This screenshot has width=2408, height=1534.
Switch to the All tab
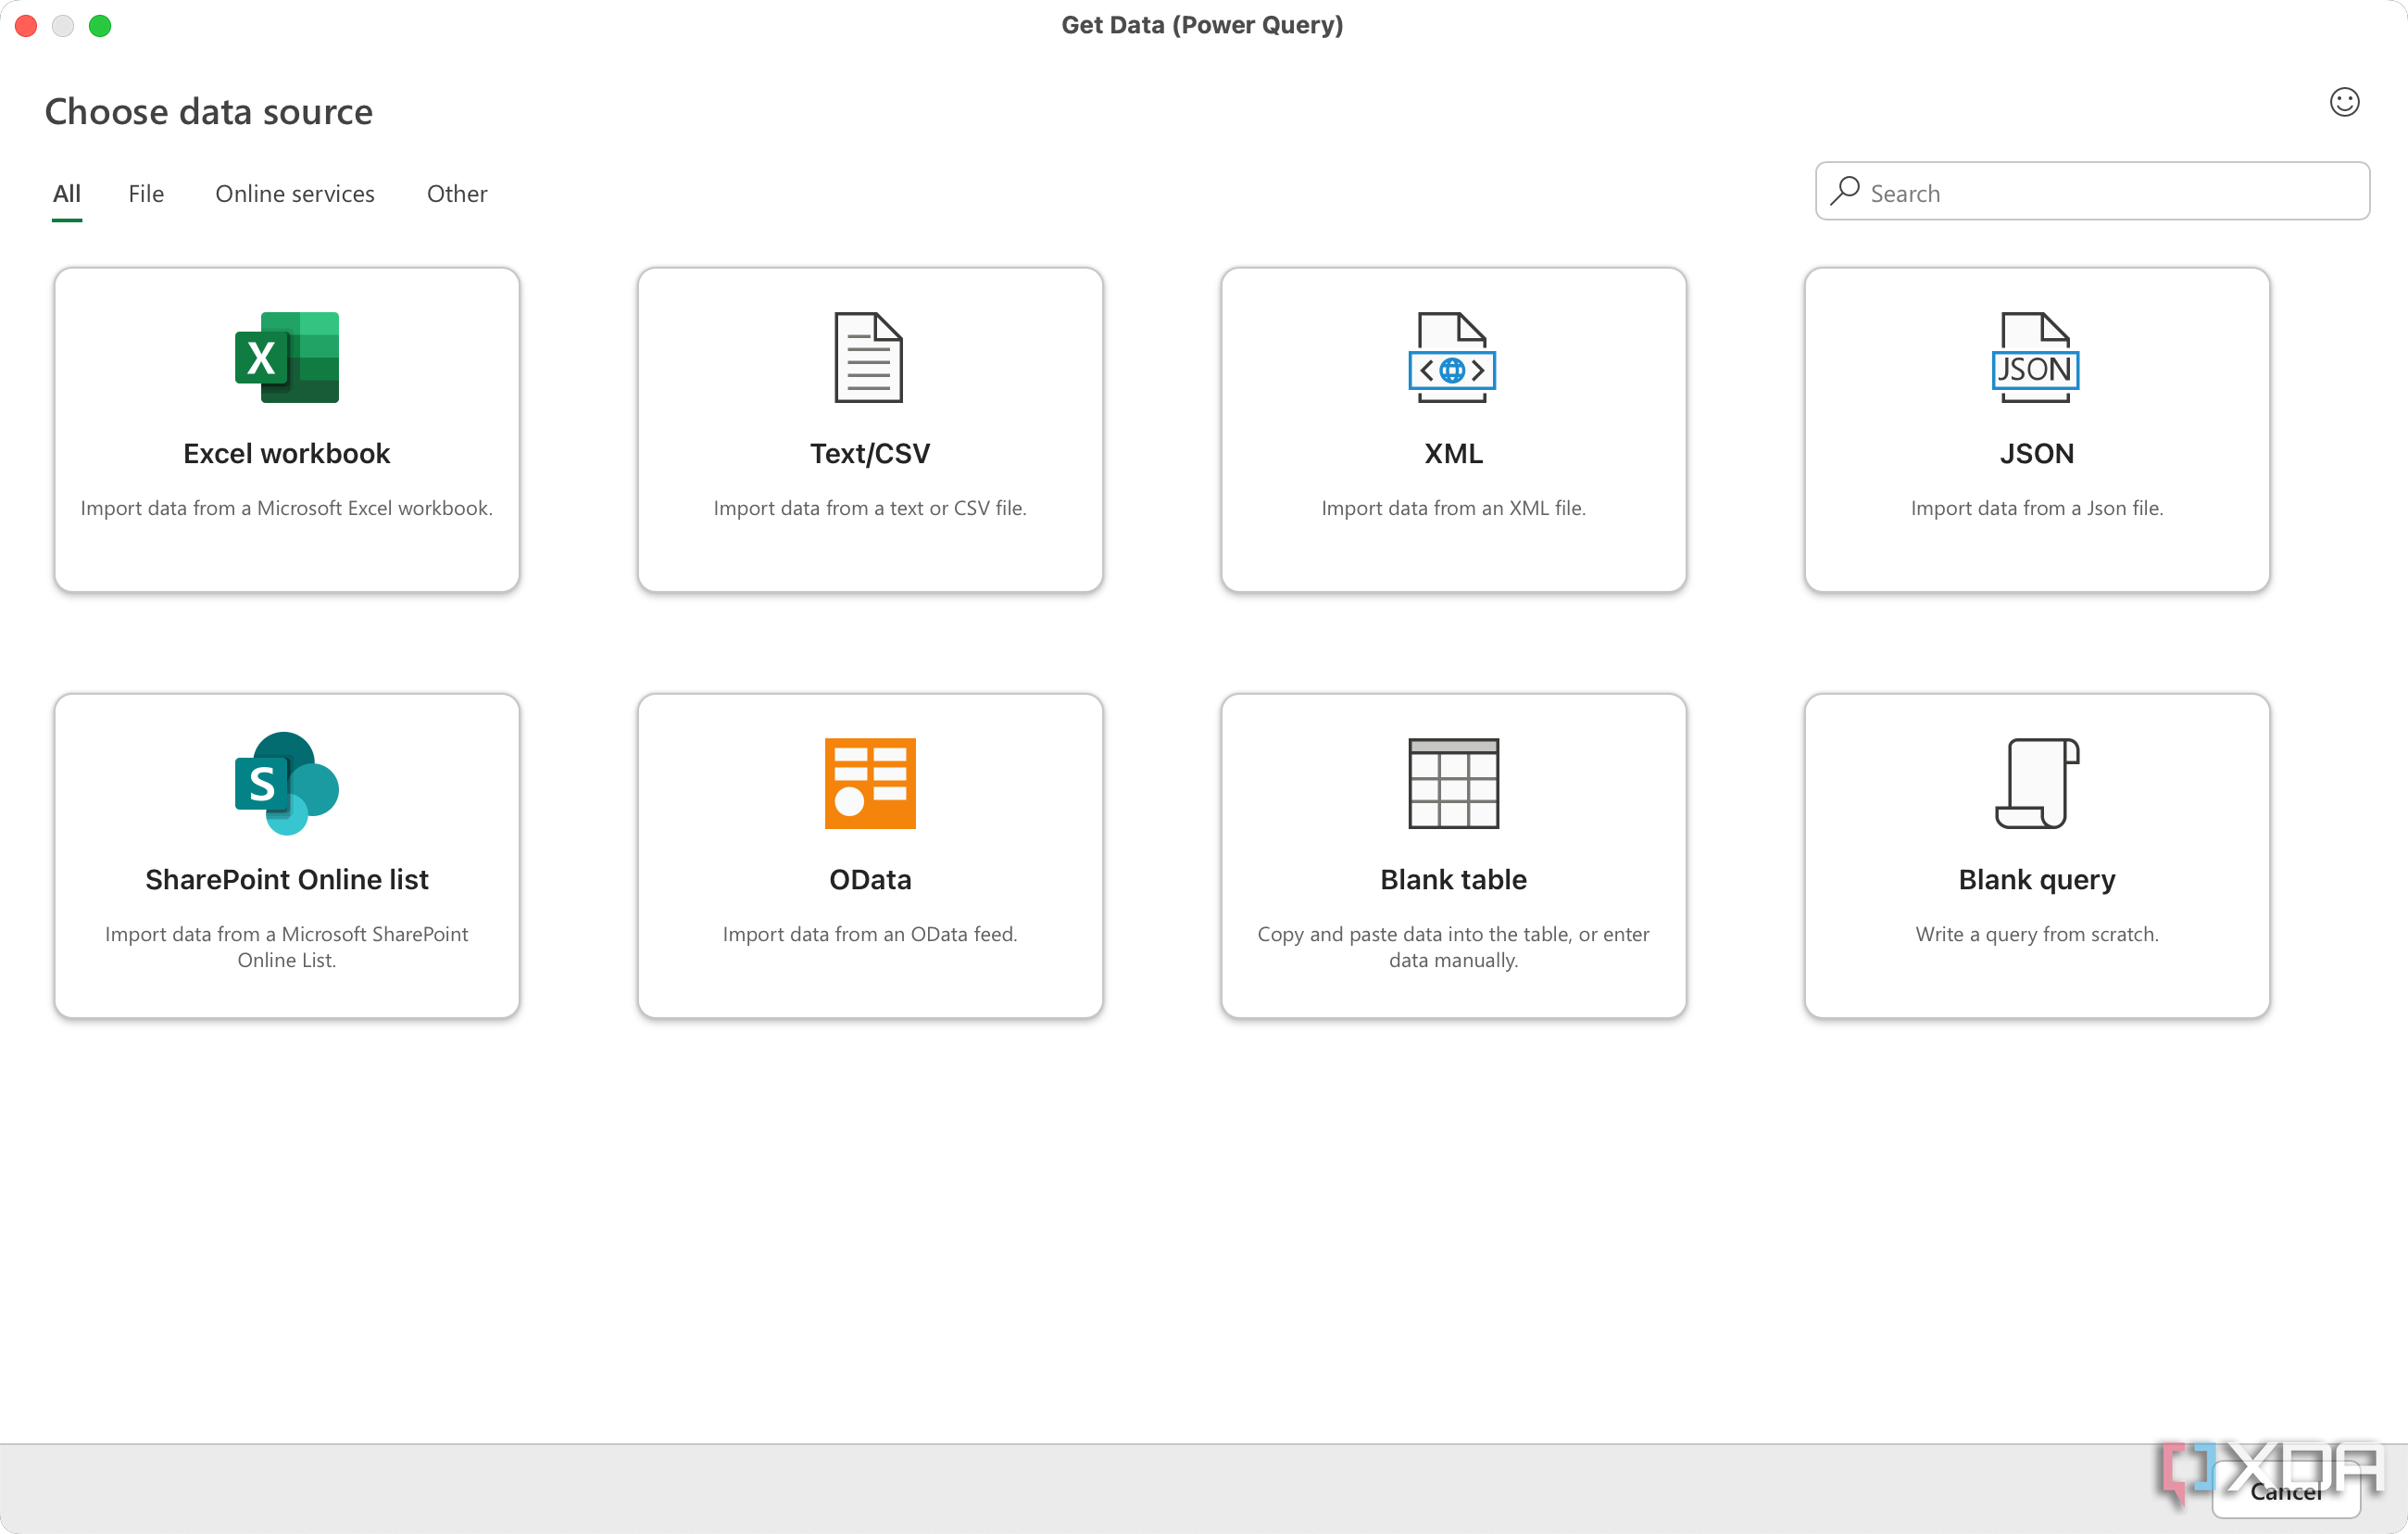[x=67, y=193]
